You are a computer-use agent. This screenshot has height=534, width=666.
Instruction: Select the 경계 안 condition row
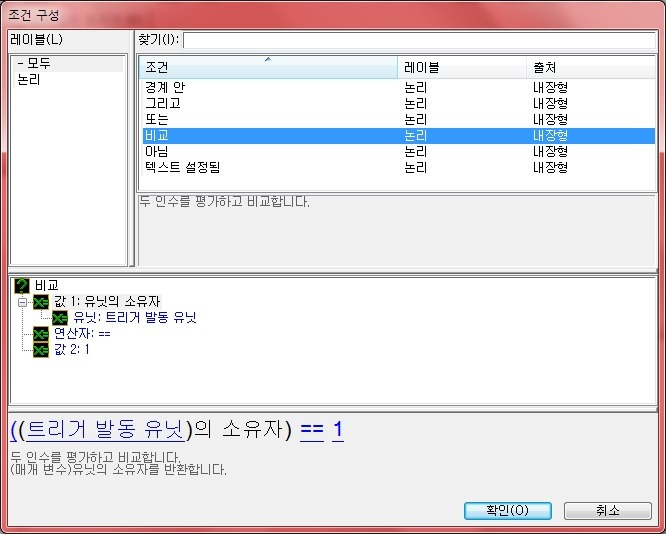pos(399,88)
